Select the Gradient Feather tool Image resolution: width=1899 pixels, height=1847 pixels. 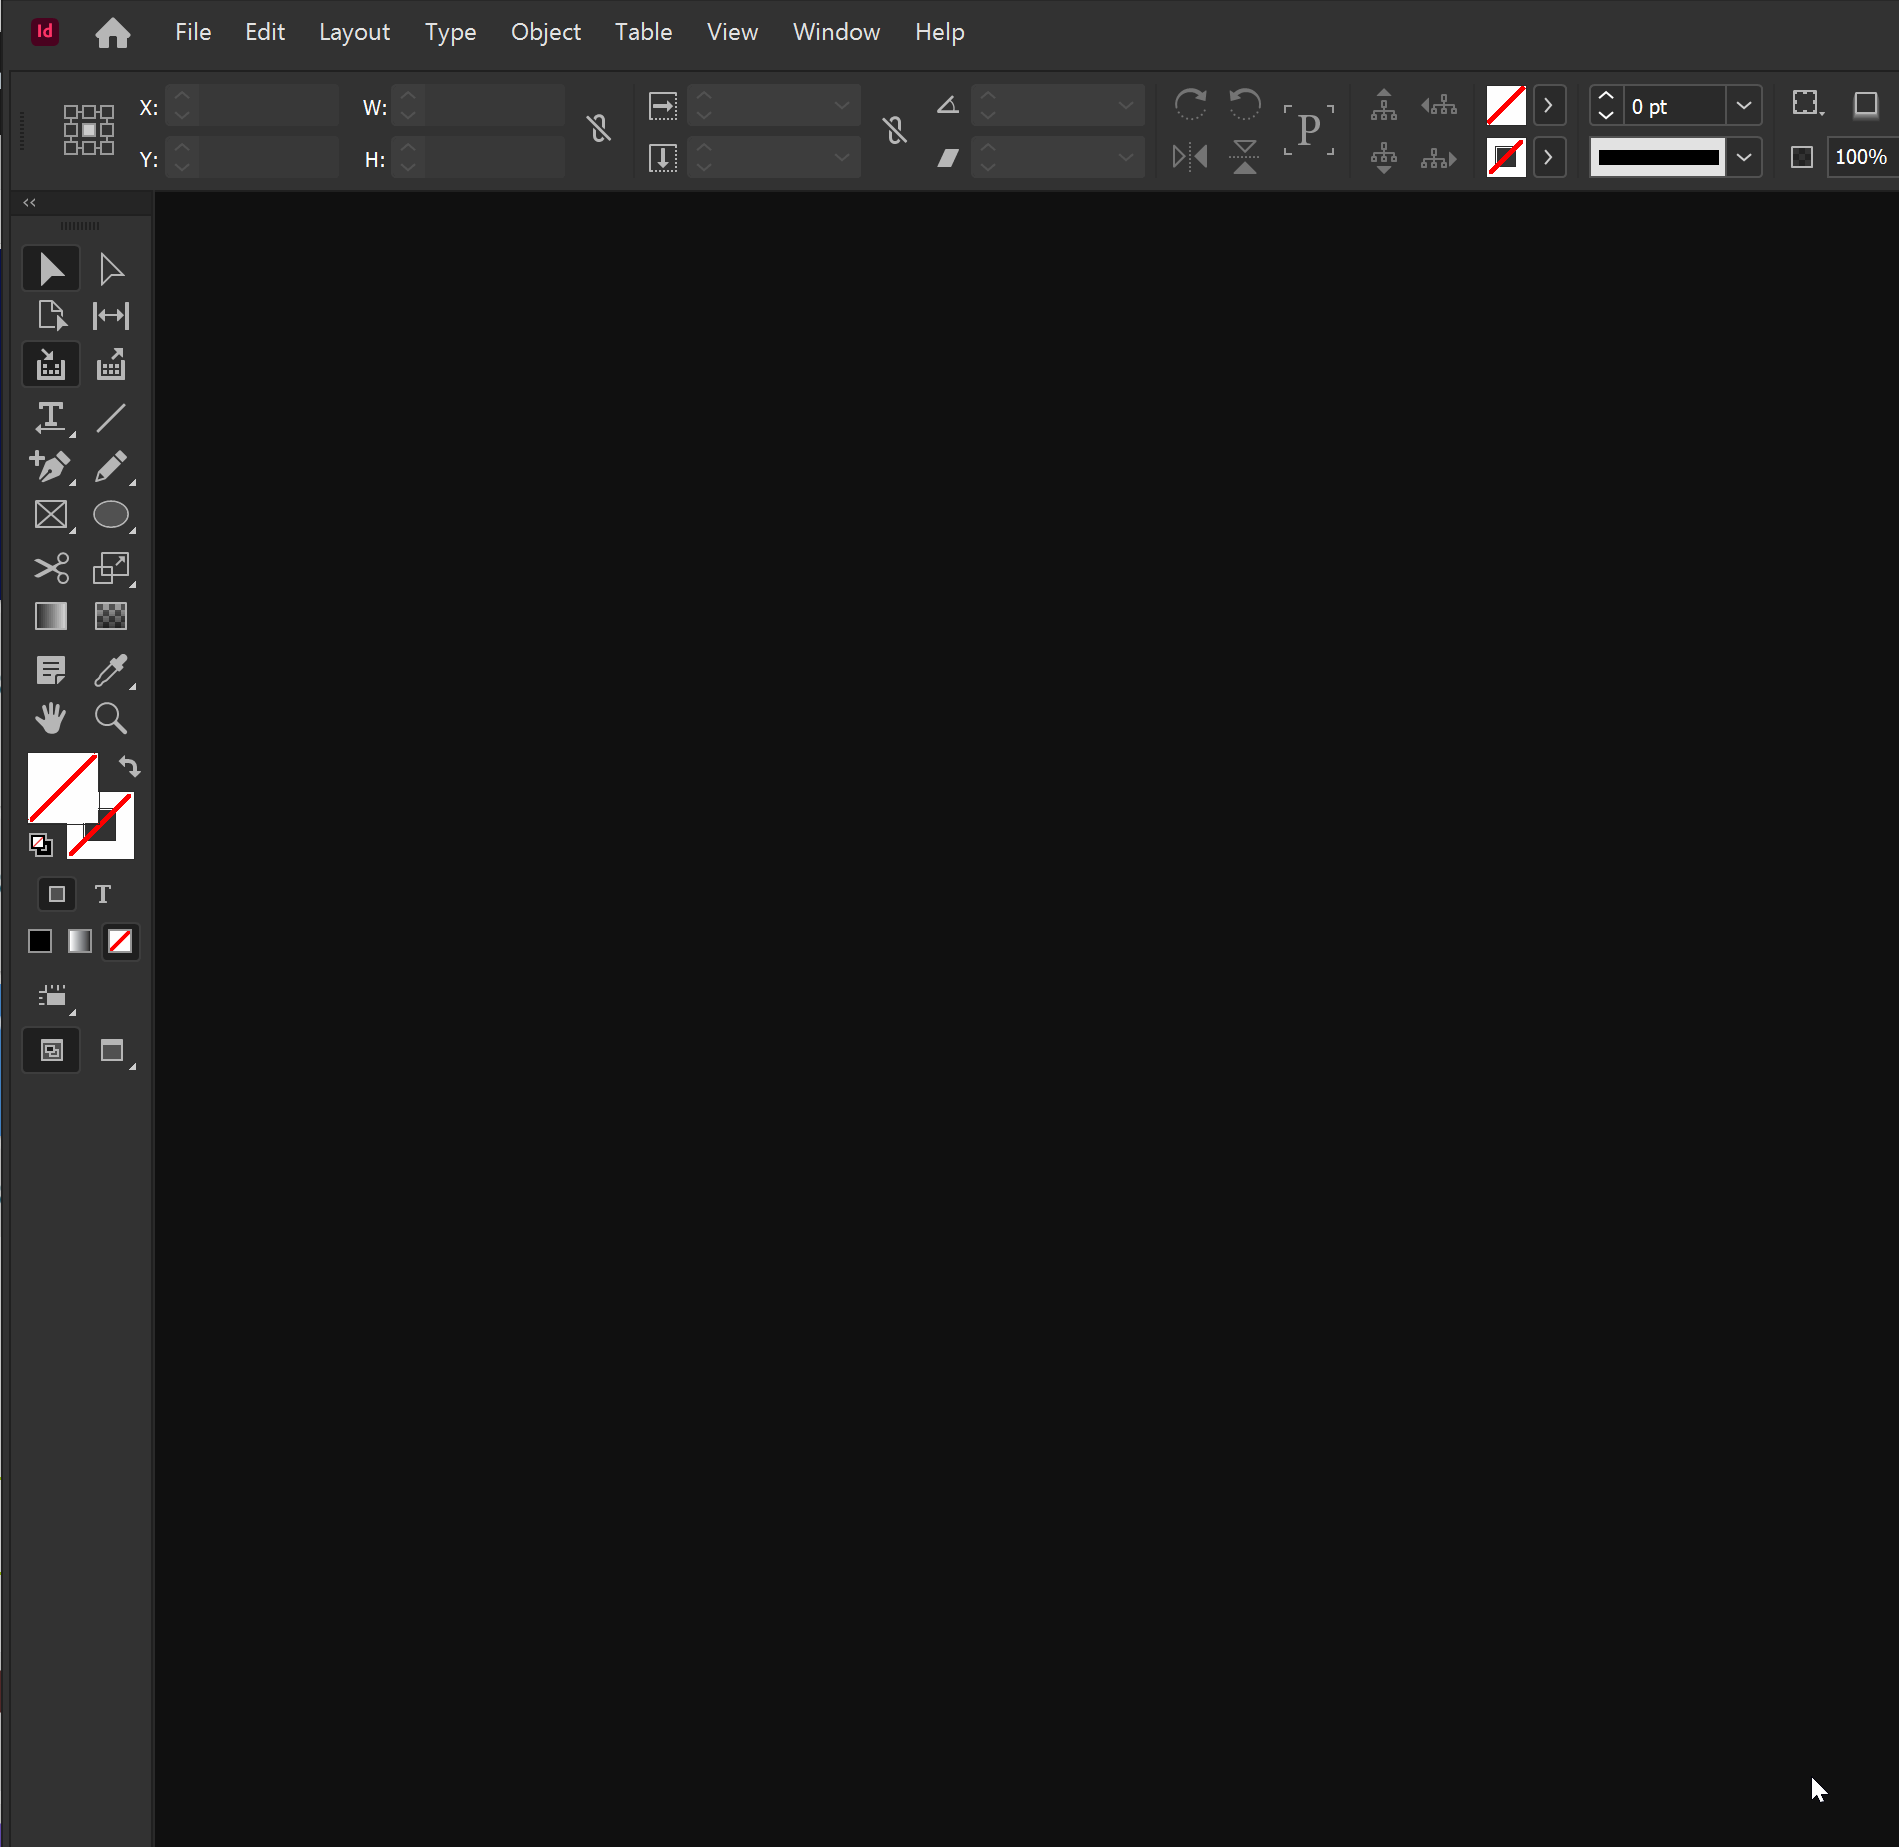tap(111, 616)
